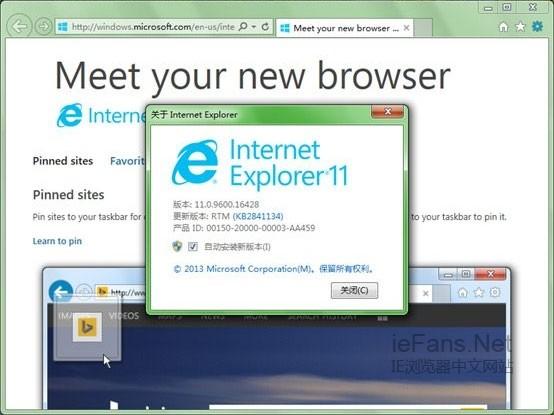Open the address bar autocomplete dropdown arrow
Screen dimensions: 554x415
click(254, 26)
